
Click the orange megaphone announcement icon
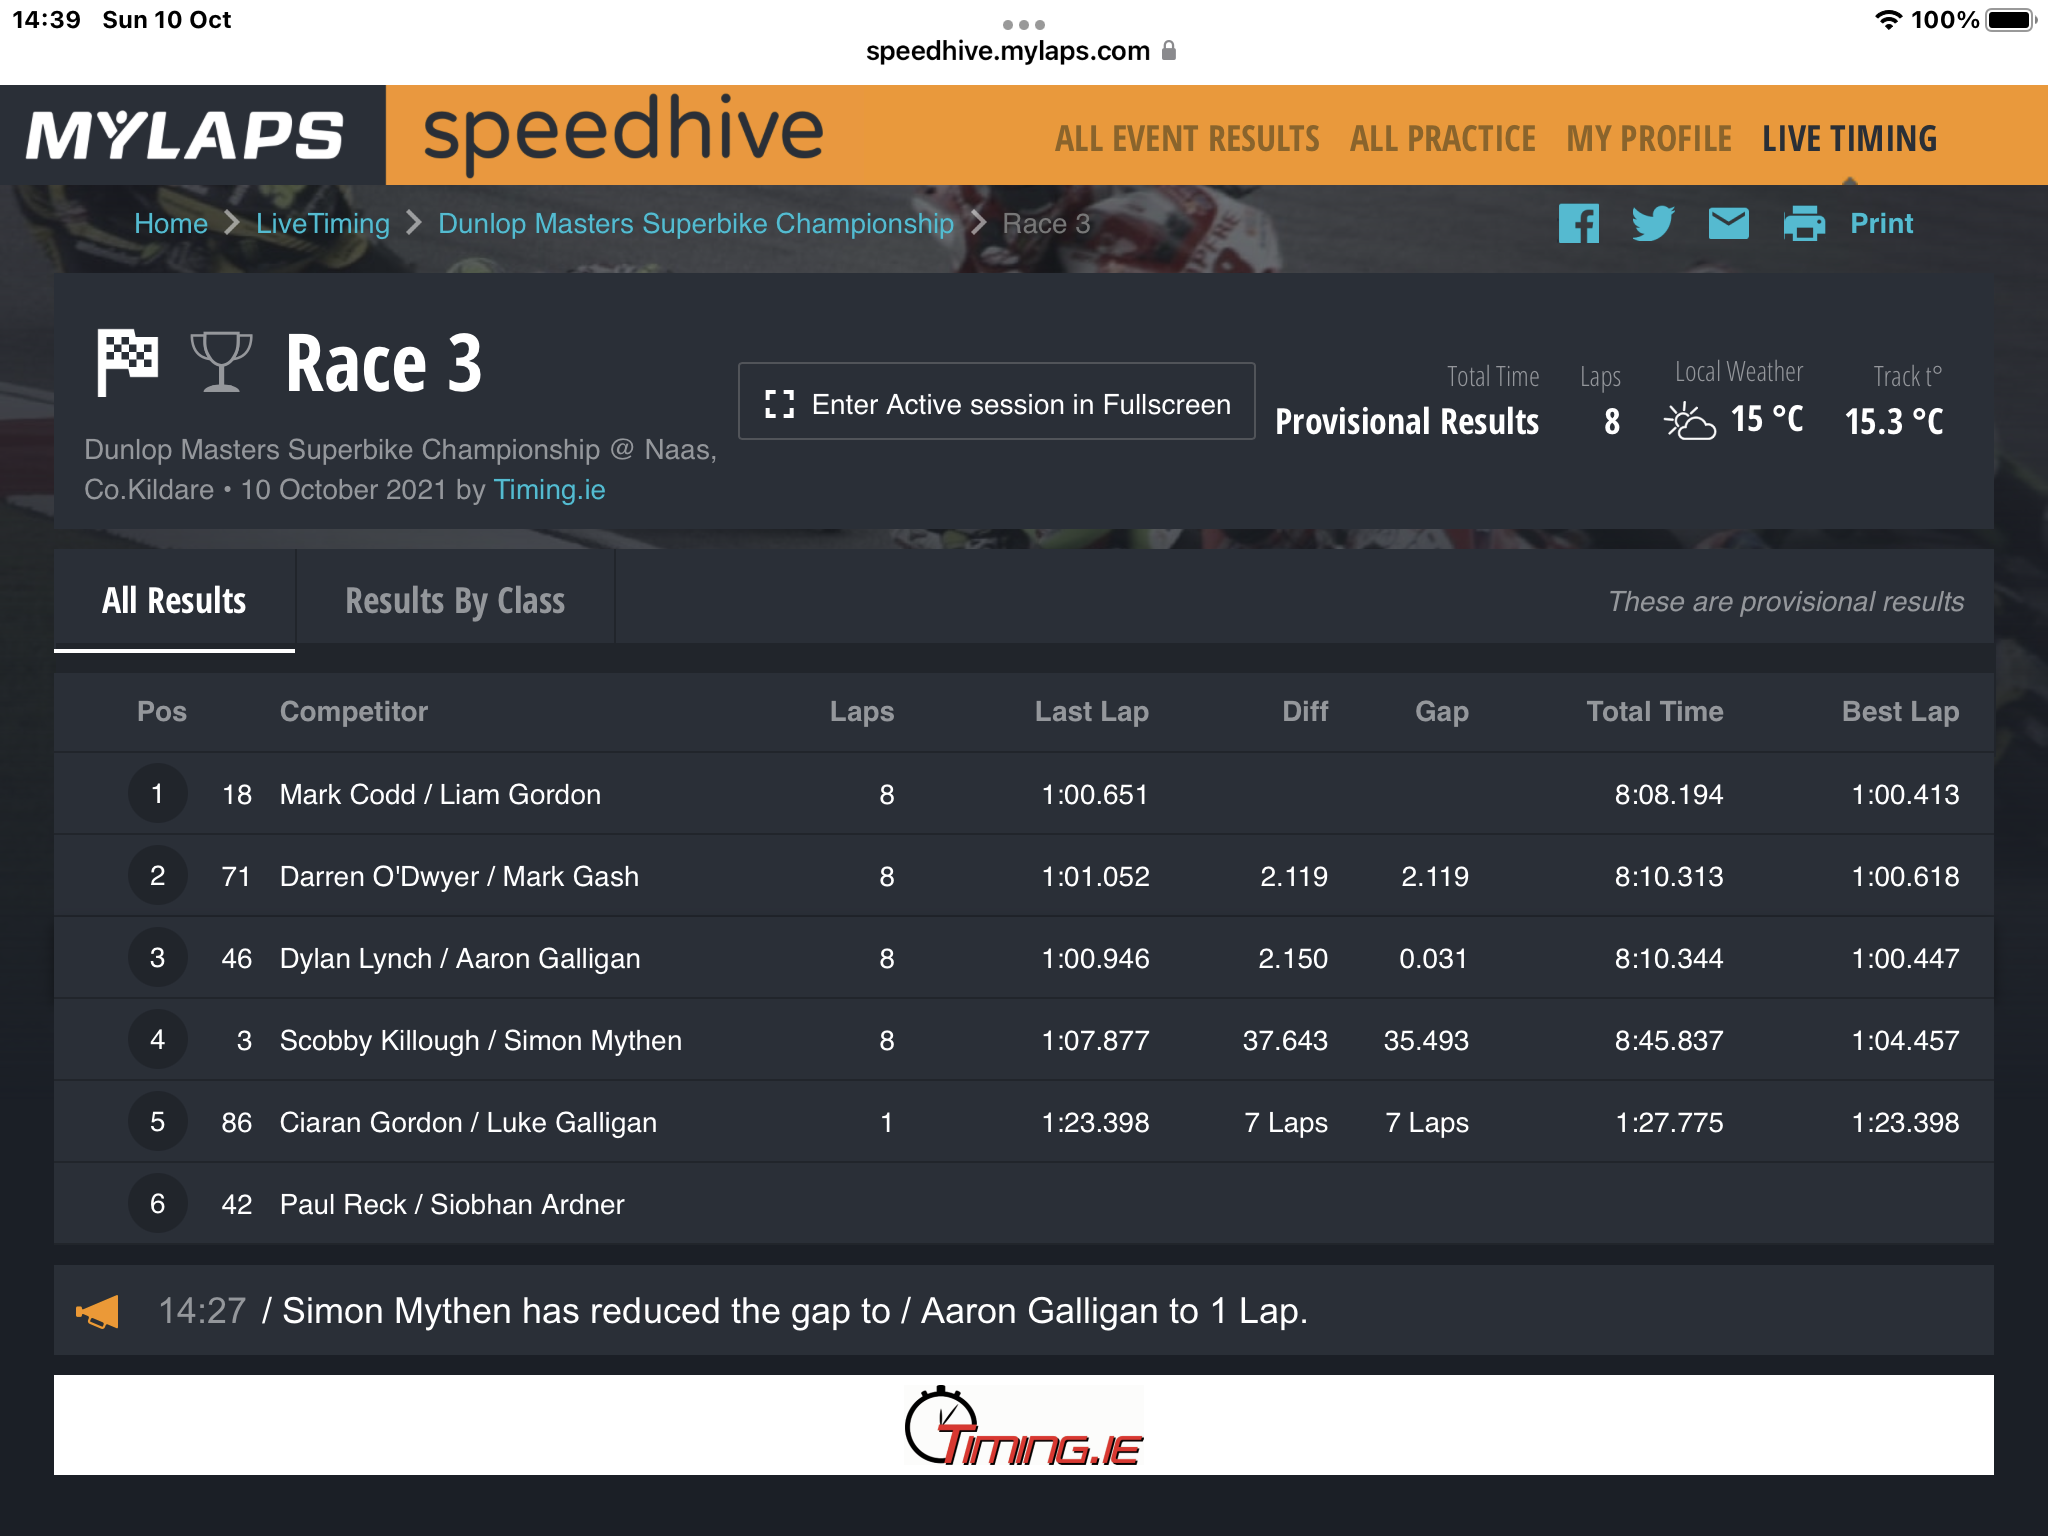[98, 1311]
